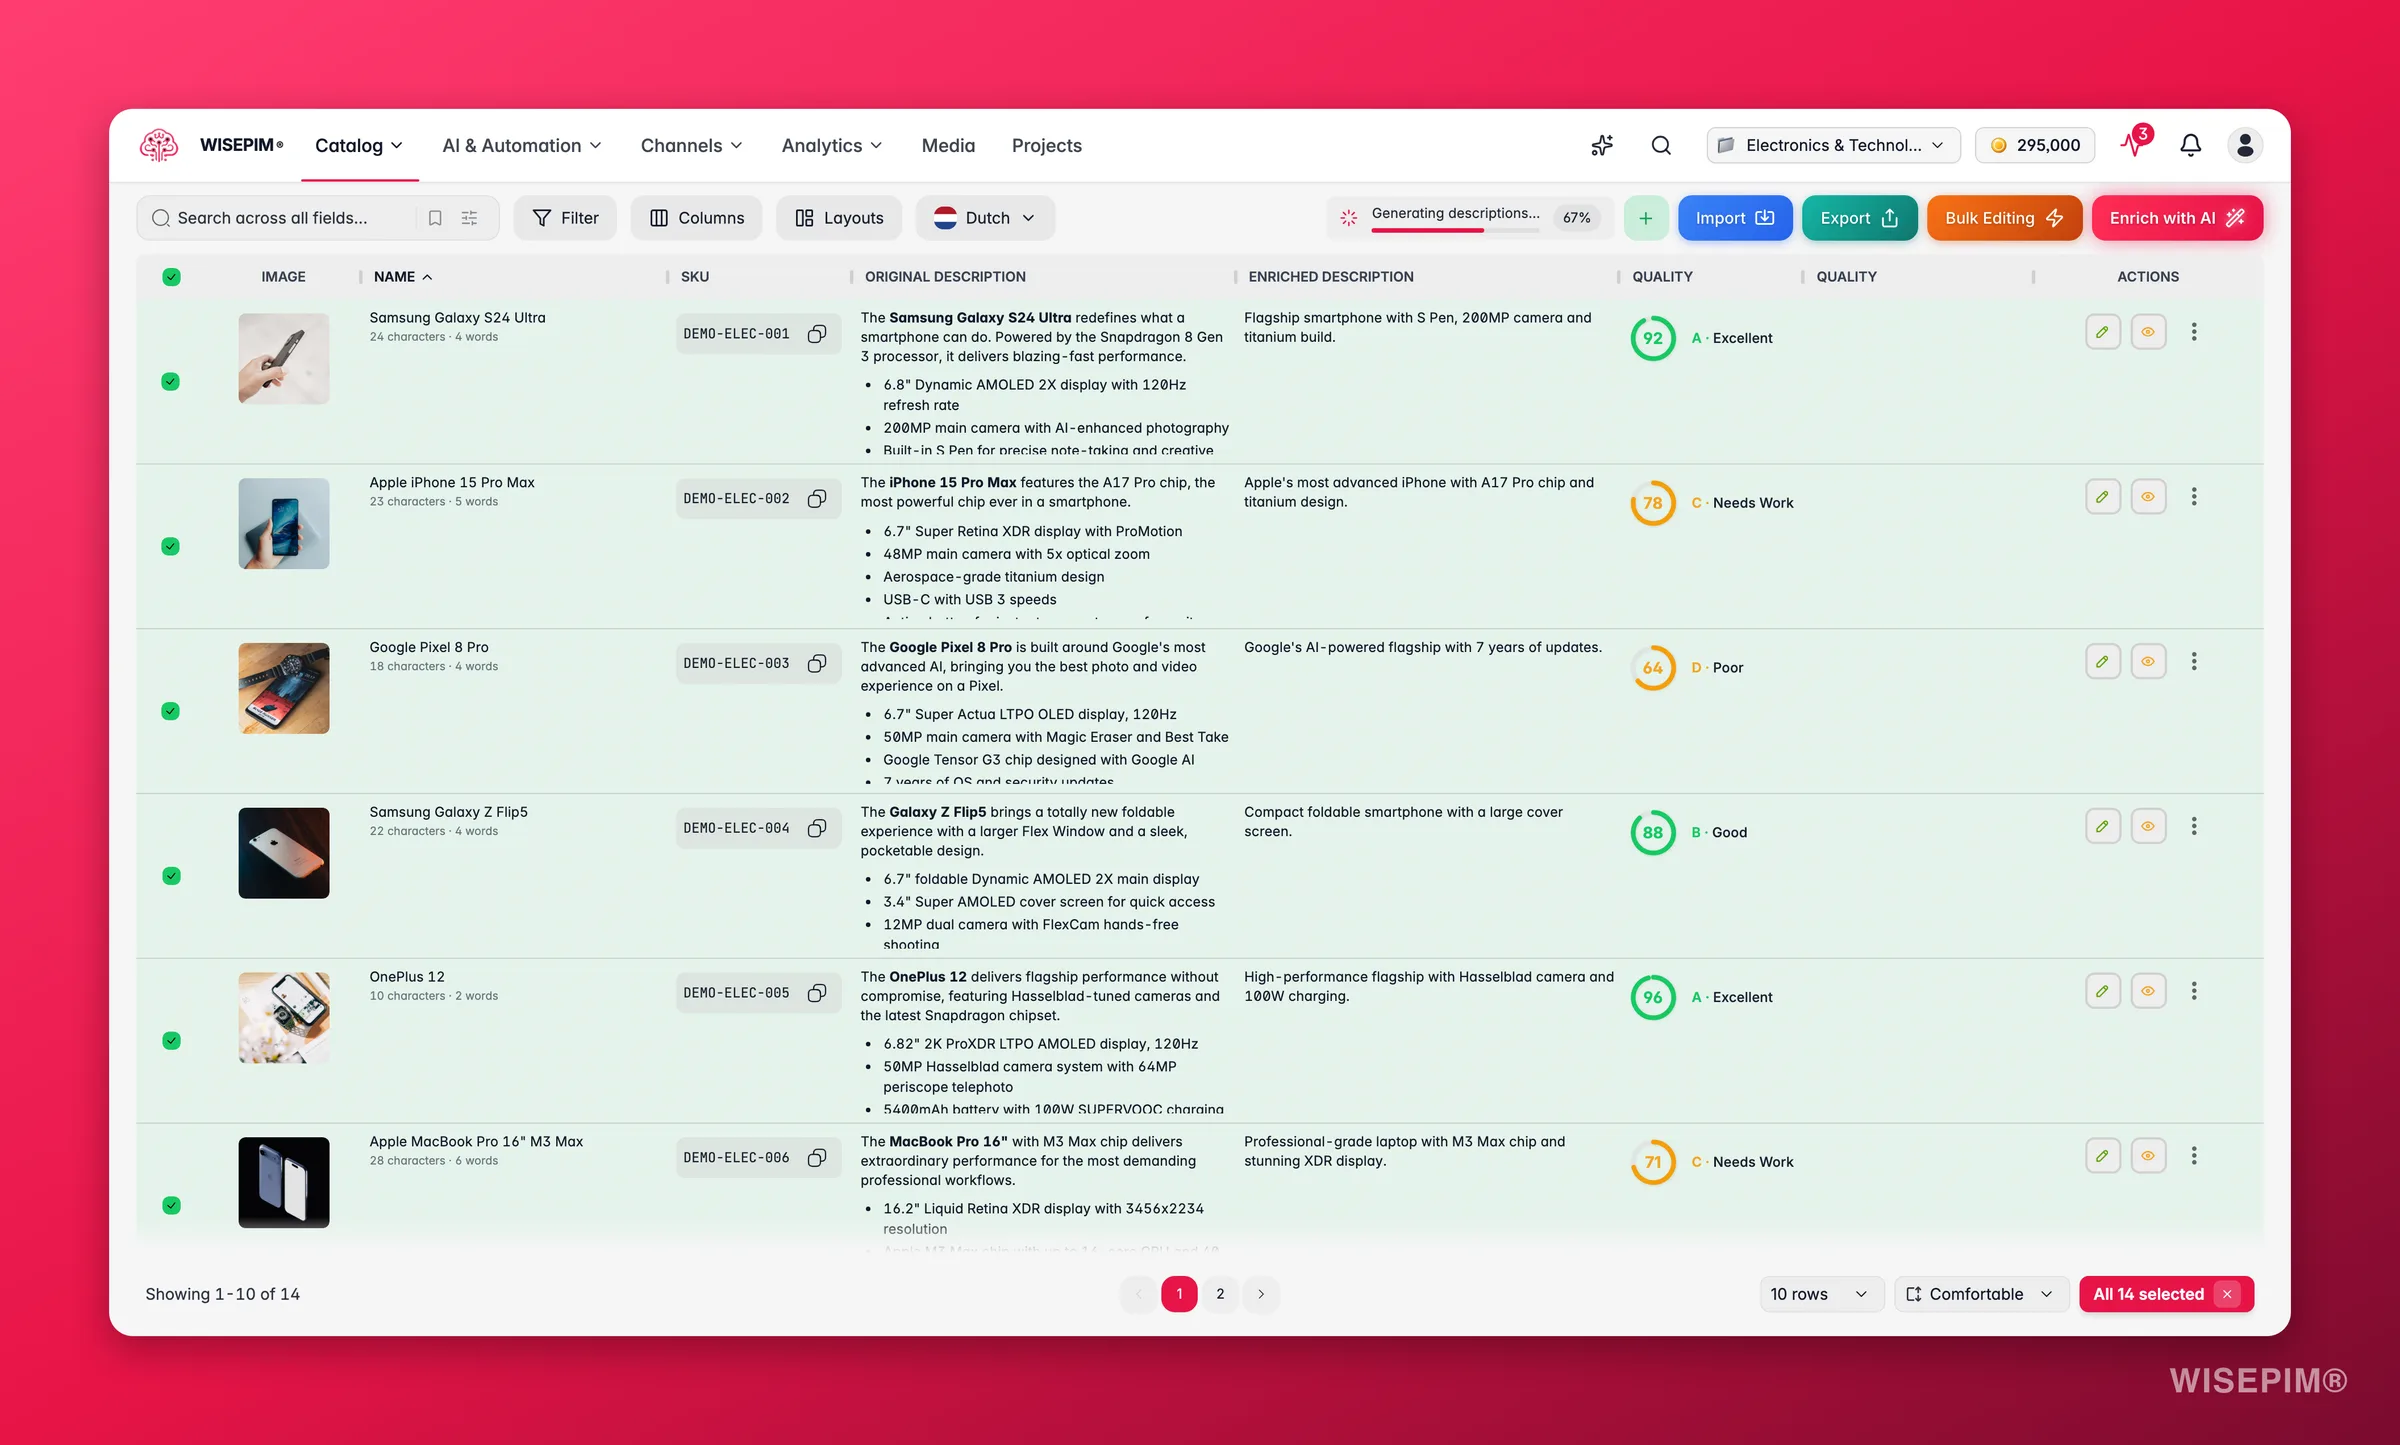
Task: Uncheck the Samsung Galaxy Z Flip5 row
Action: pos(171,876)
